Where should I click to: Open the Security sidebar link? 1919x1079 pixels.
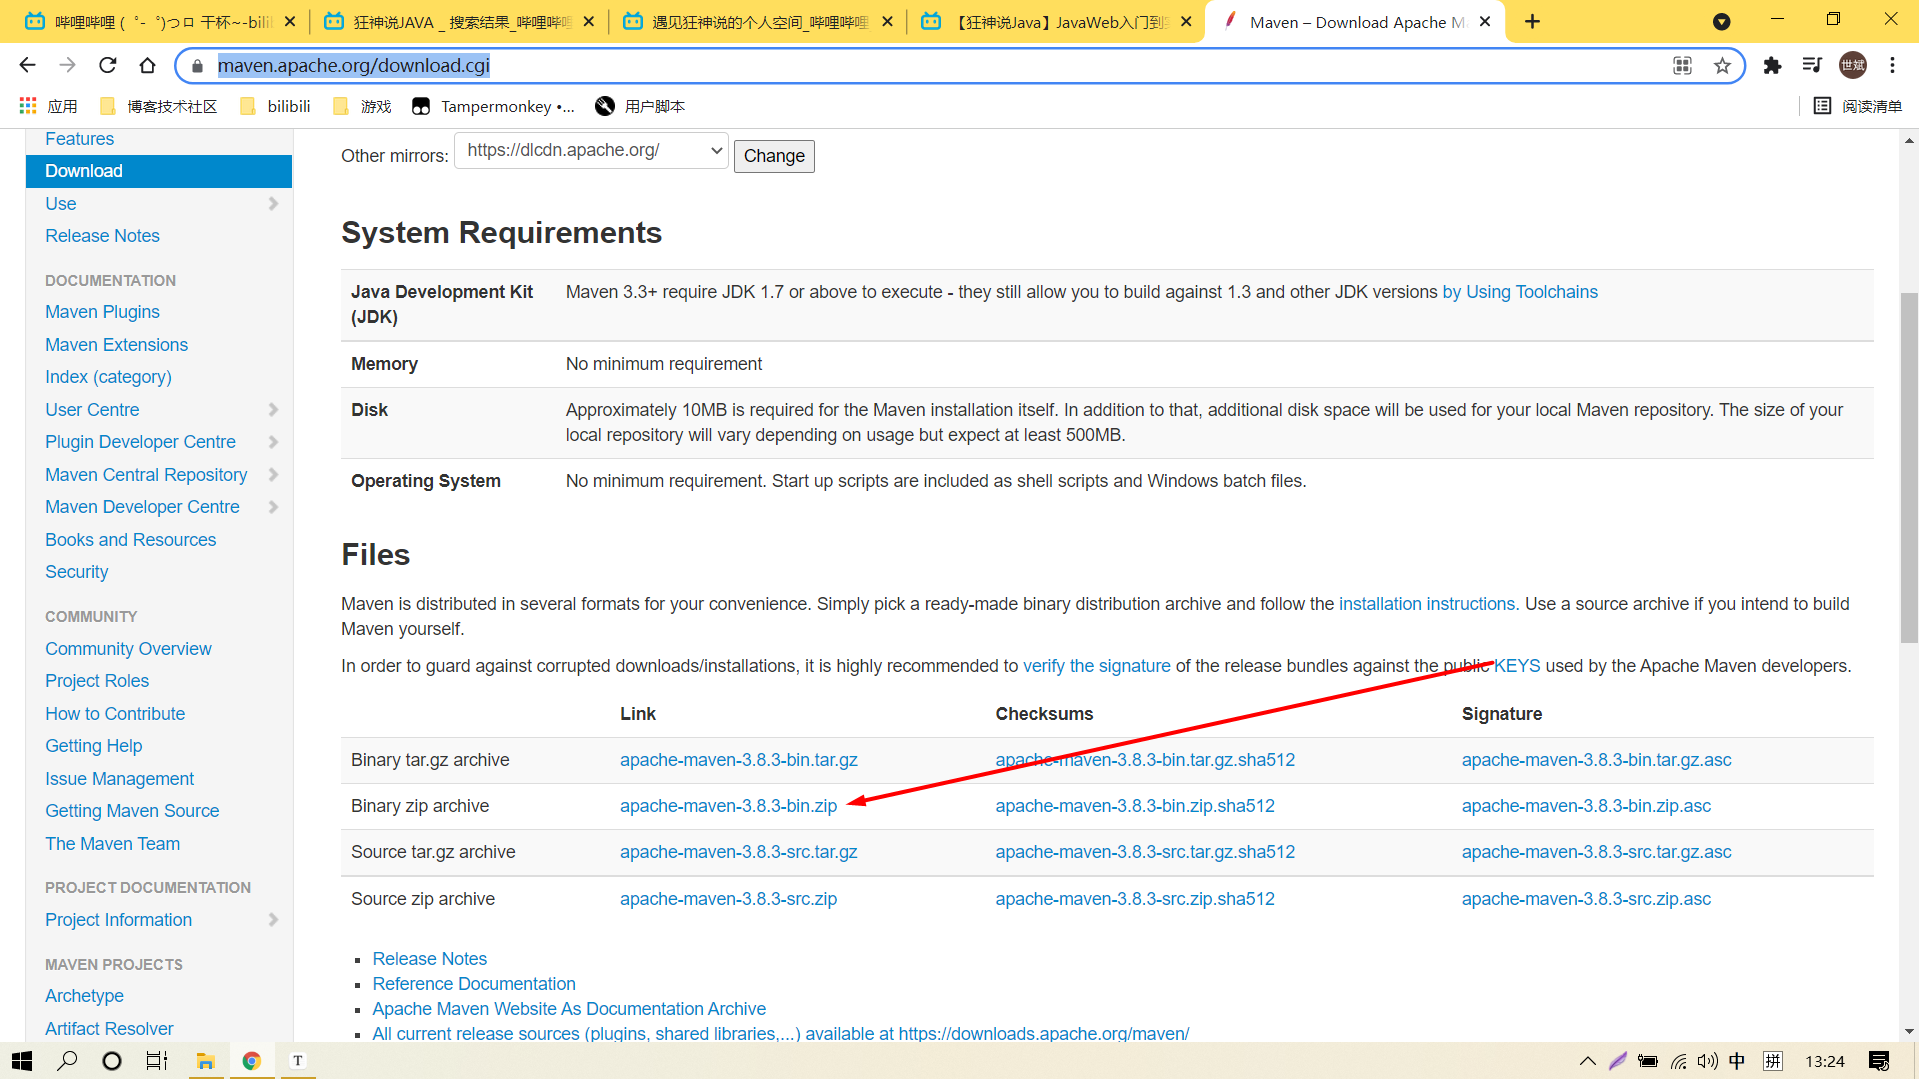tap(76, 572)
